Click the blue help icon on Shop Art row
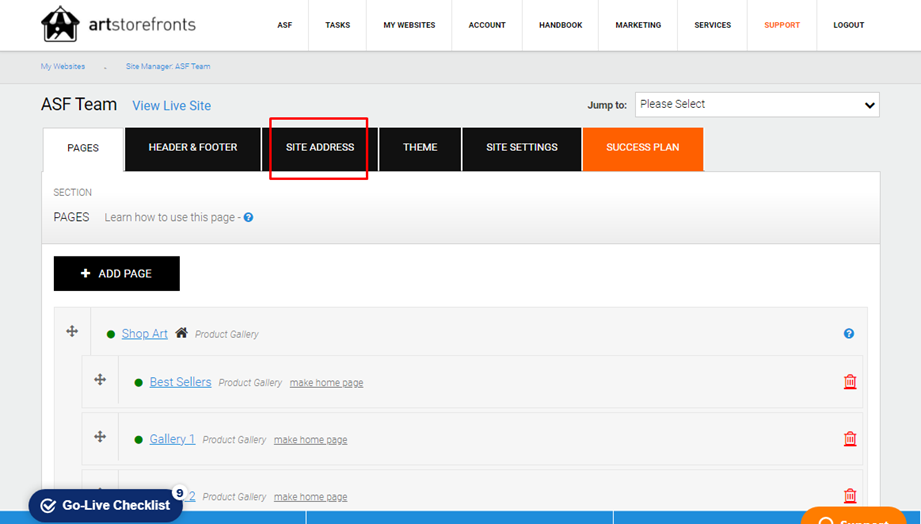Screen dimensions: 921x524 pos(849,334)
